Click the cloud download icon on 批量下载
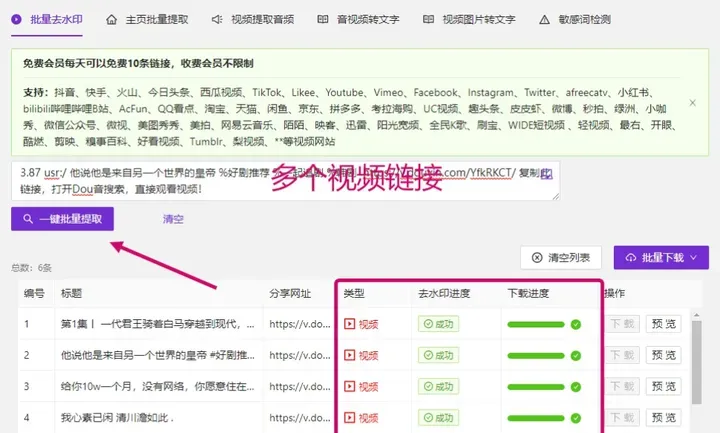This screenshot has width=720, height=433. (631, 258)
